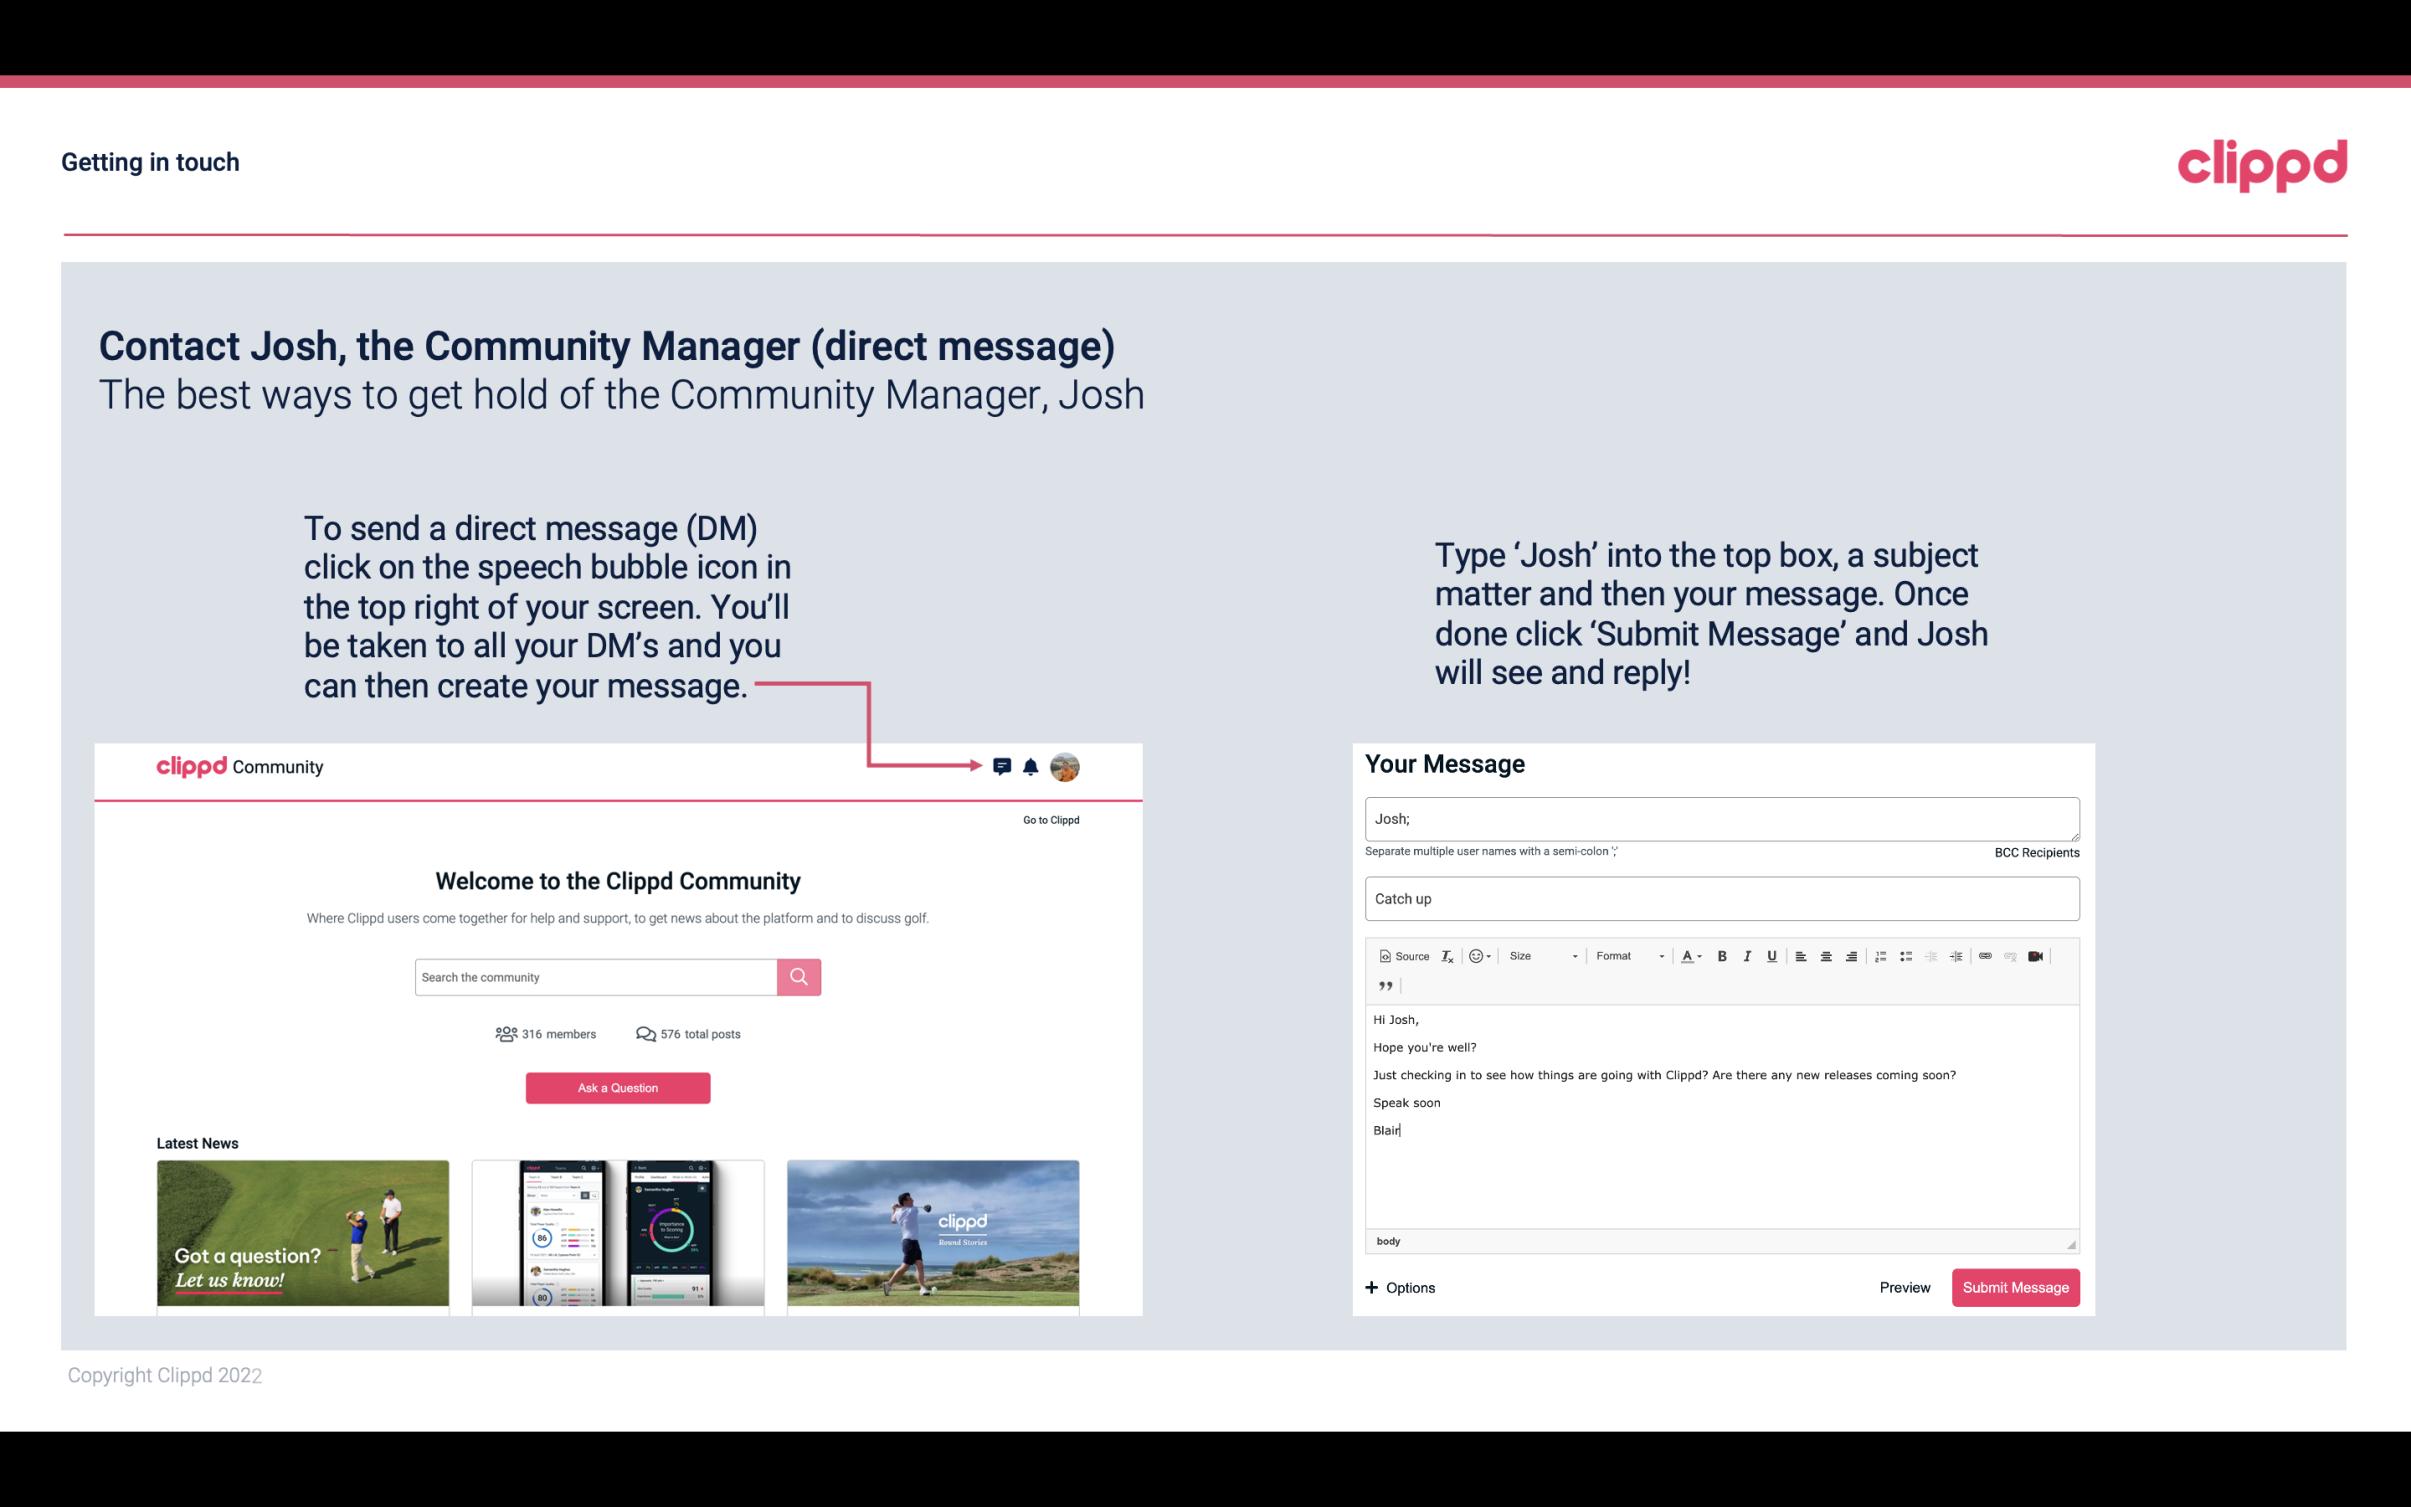Toggle ordered list formatting button

[x=1880, y=955]
